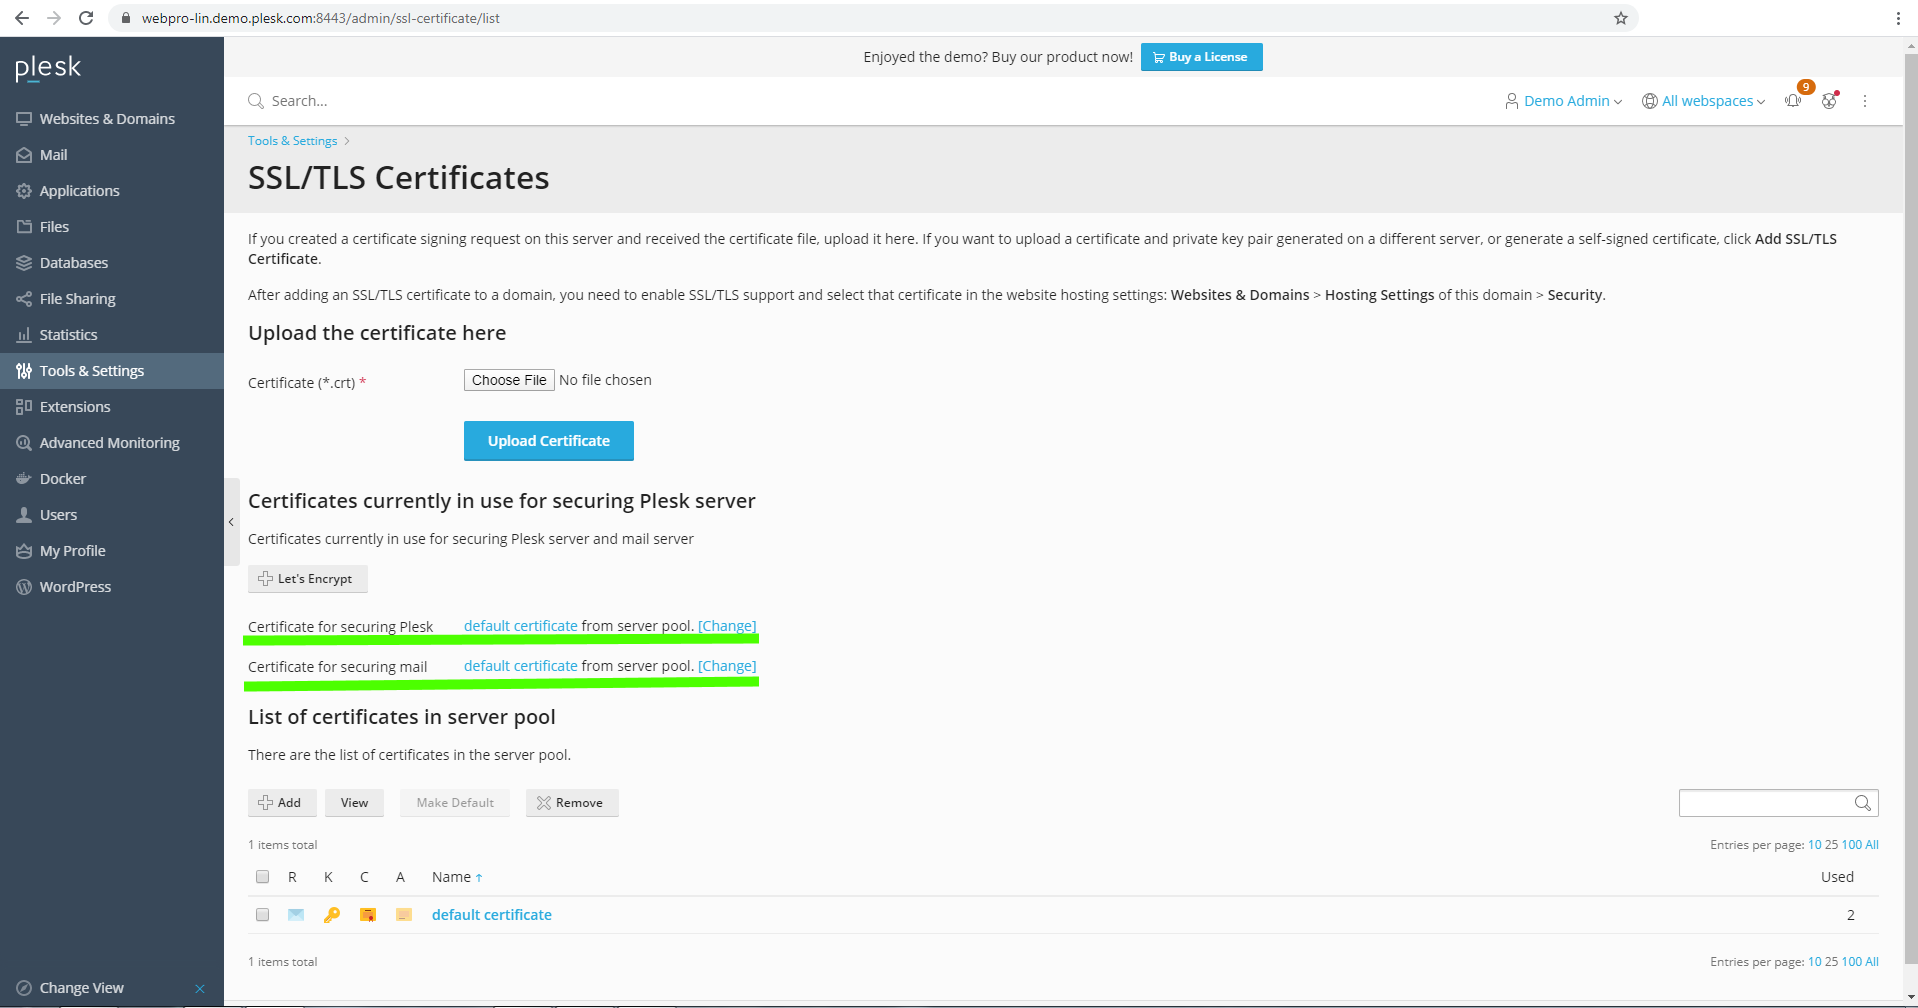
Task: Click the Upload Certificate button
Action: 549,441
